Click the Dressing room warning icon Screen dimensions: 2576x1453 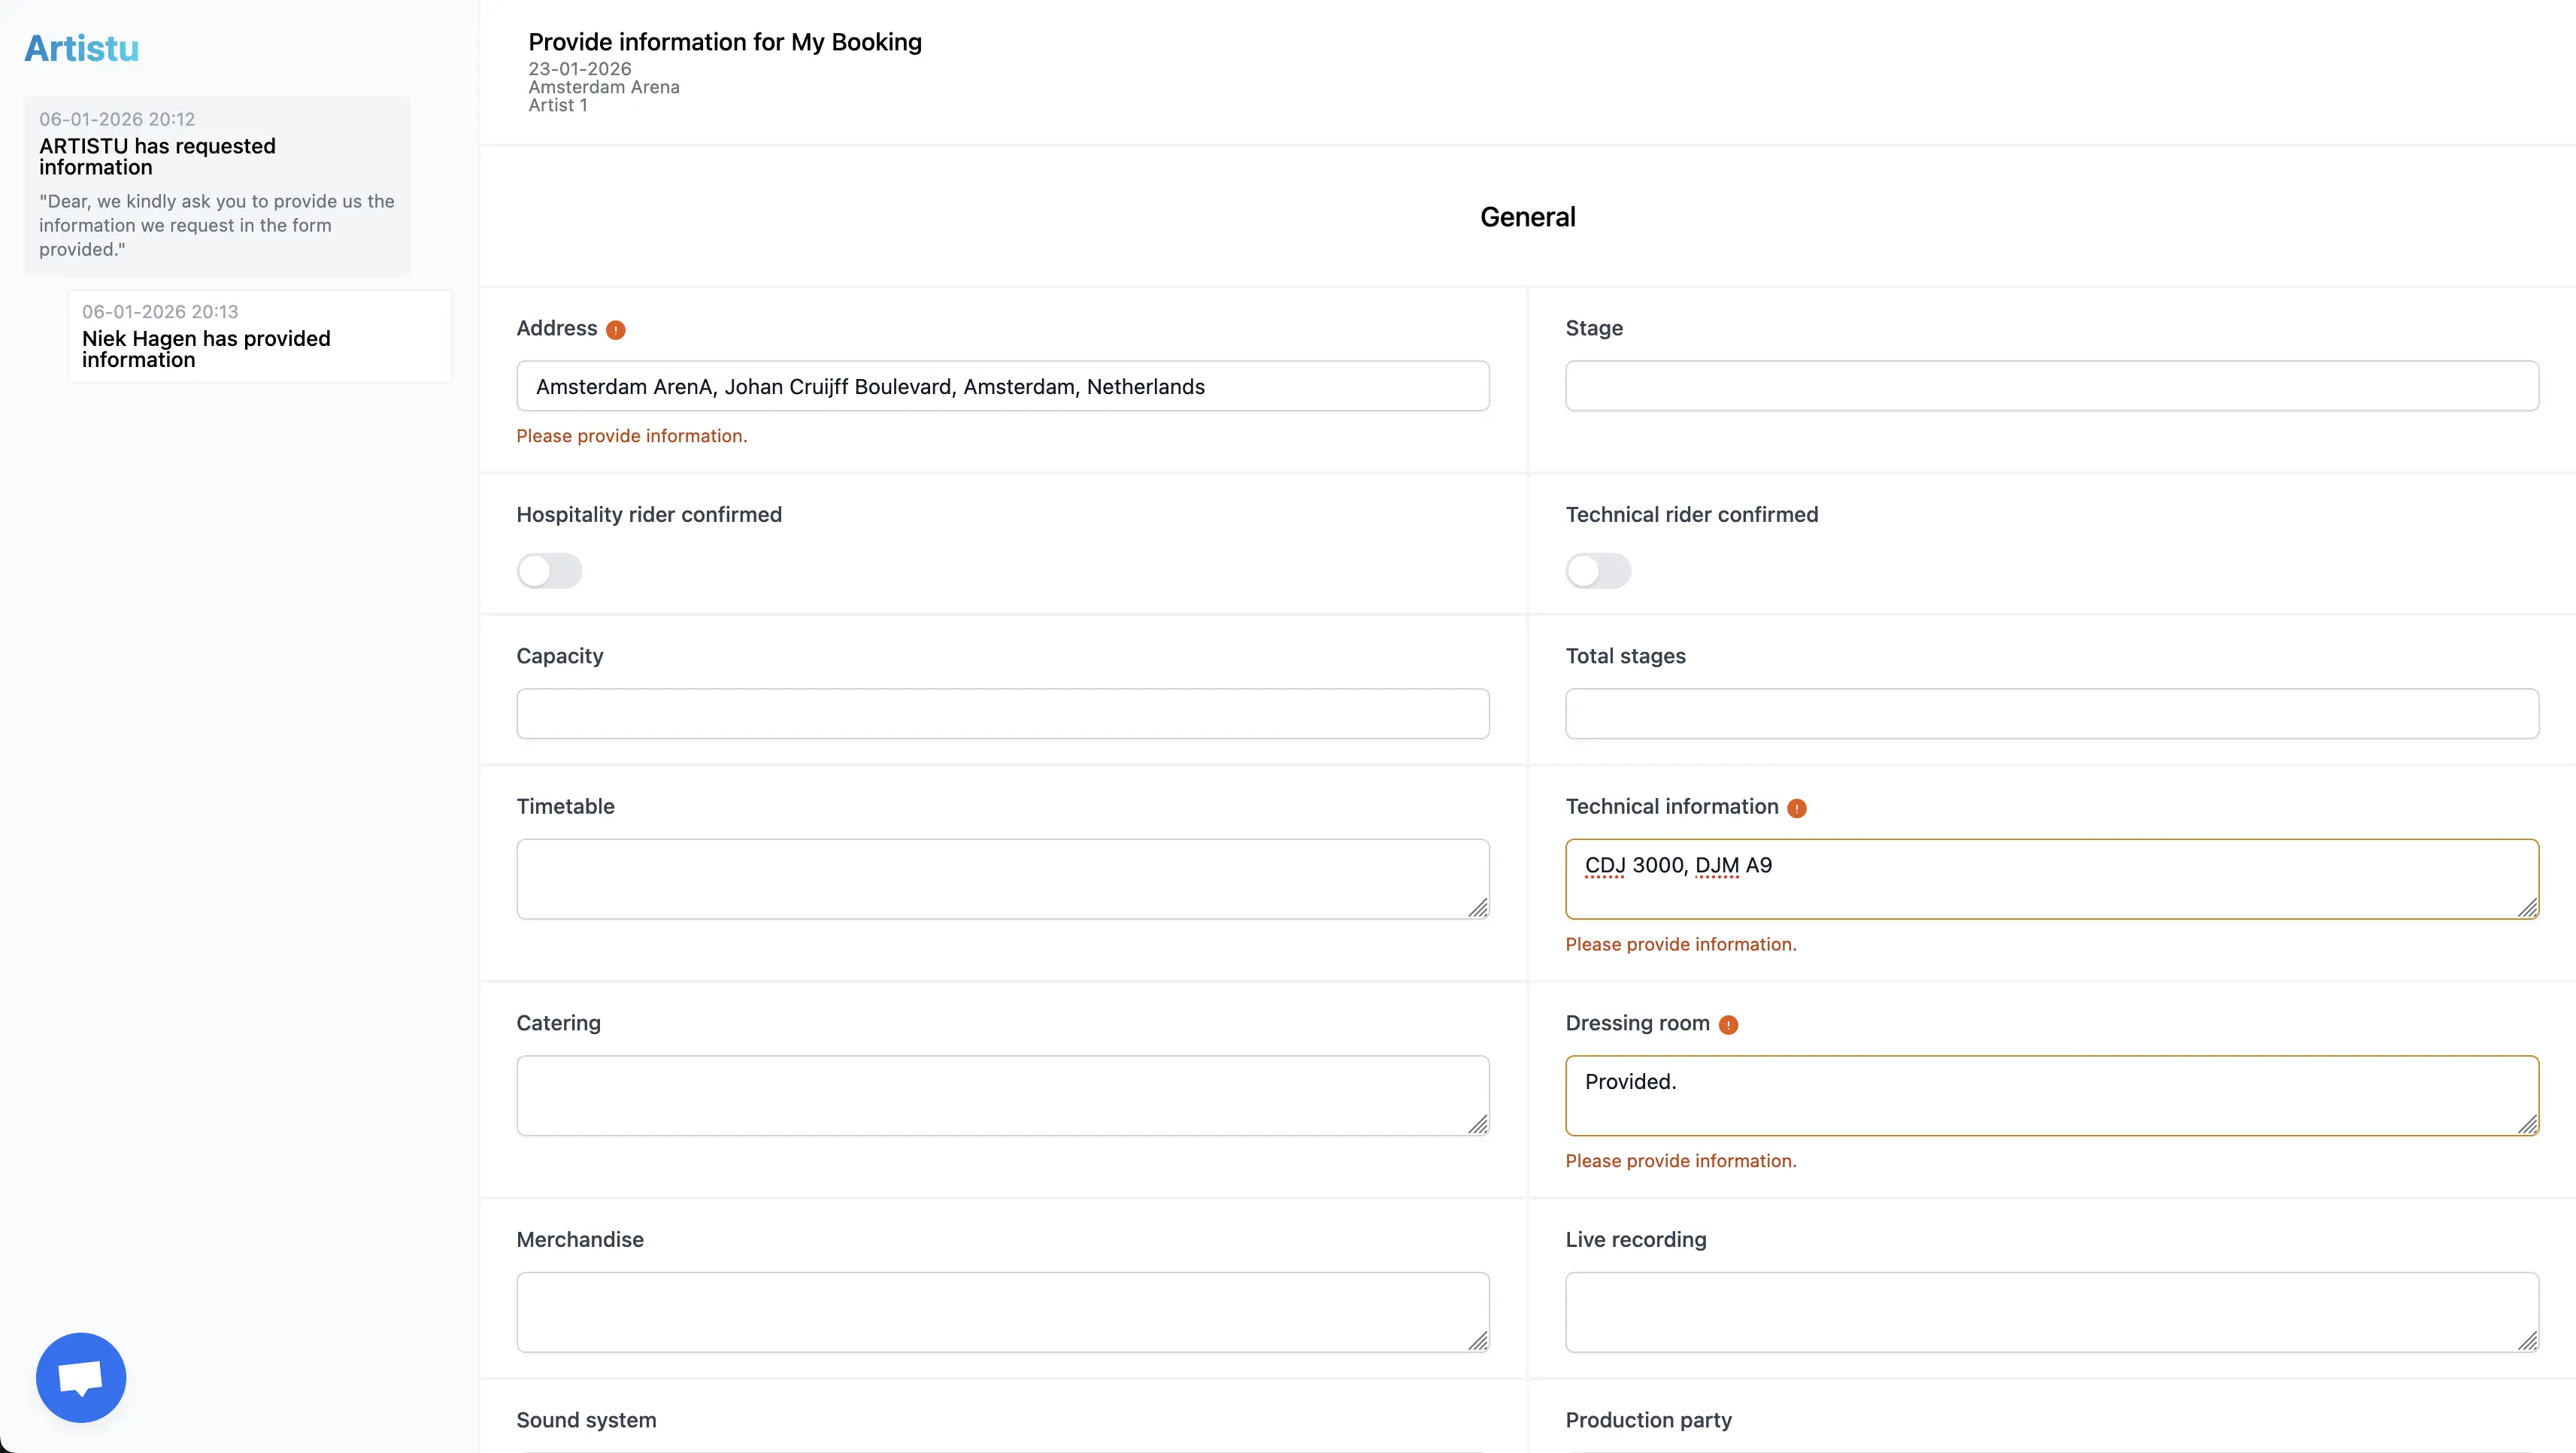point(1728,1024)
